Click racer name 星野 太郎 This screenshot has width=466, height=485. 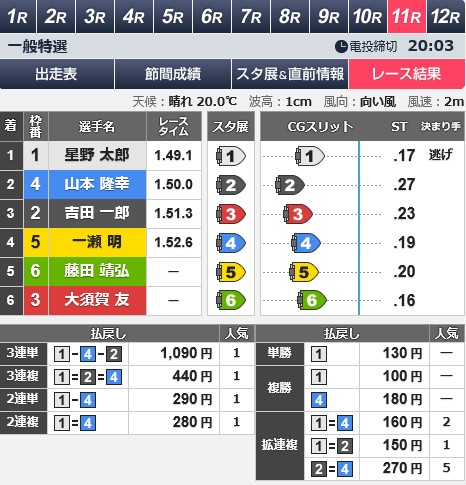97,155
